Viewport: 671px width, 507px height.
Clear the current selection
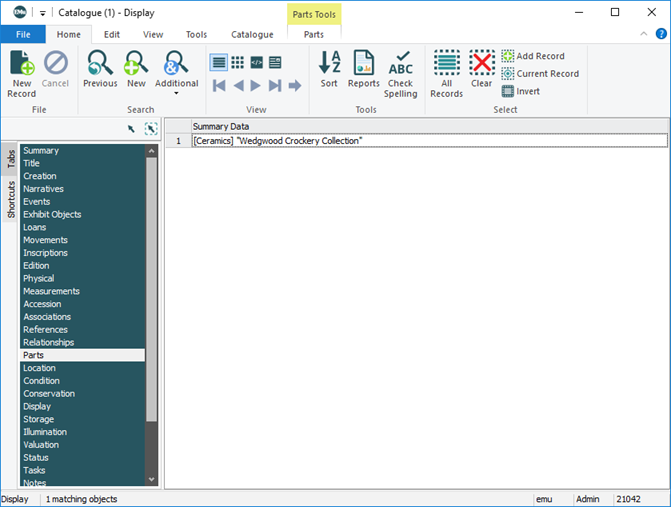482,72
